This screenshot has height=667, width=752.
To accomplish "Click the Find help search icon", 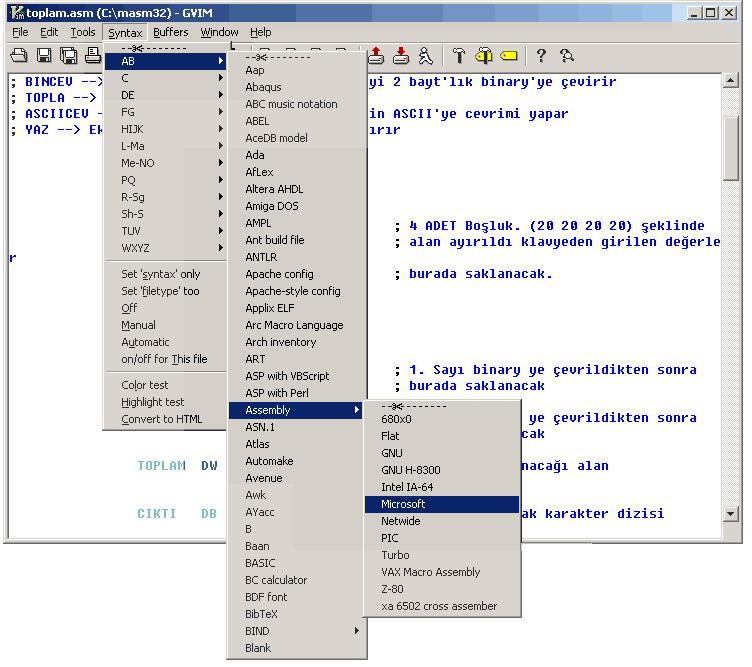I will 567,56.
